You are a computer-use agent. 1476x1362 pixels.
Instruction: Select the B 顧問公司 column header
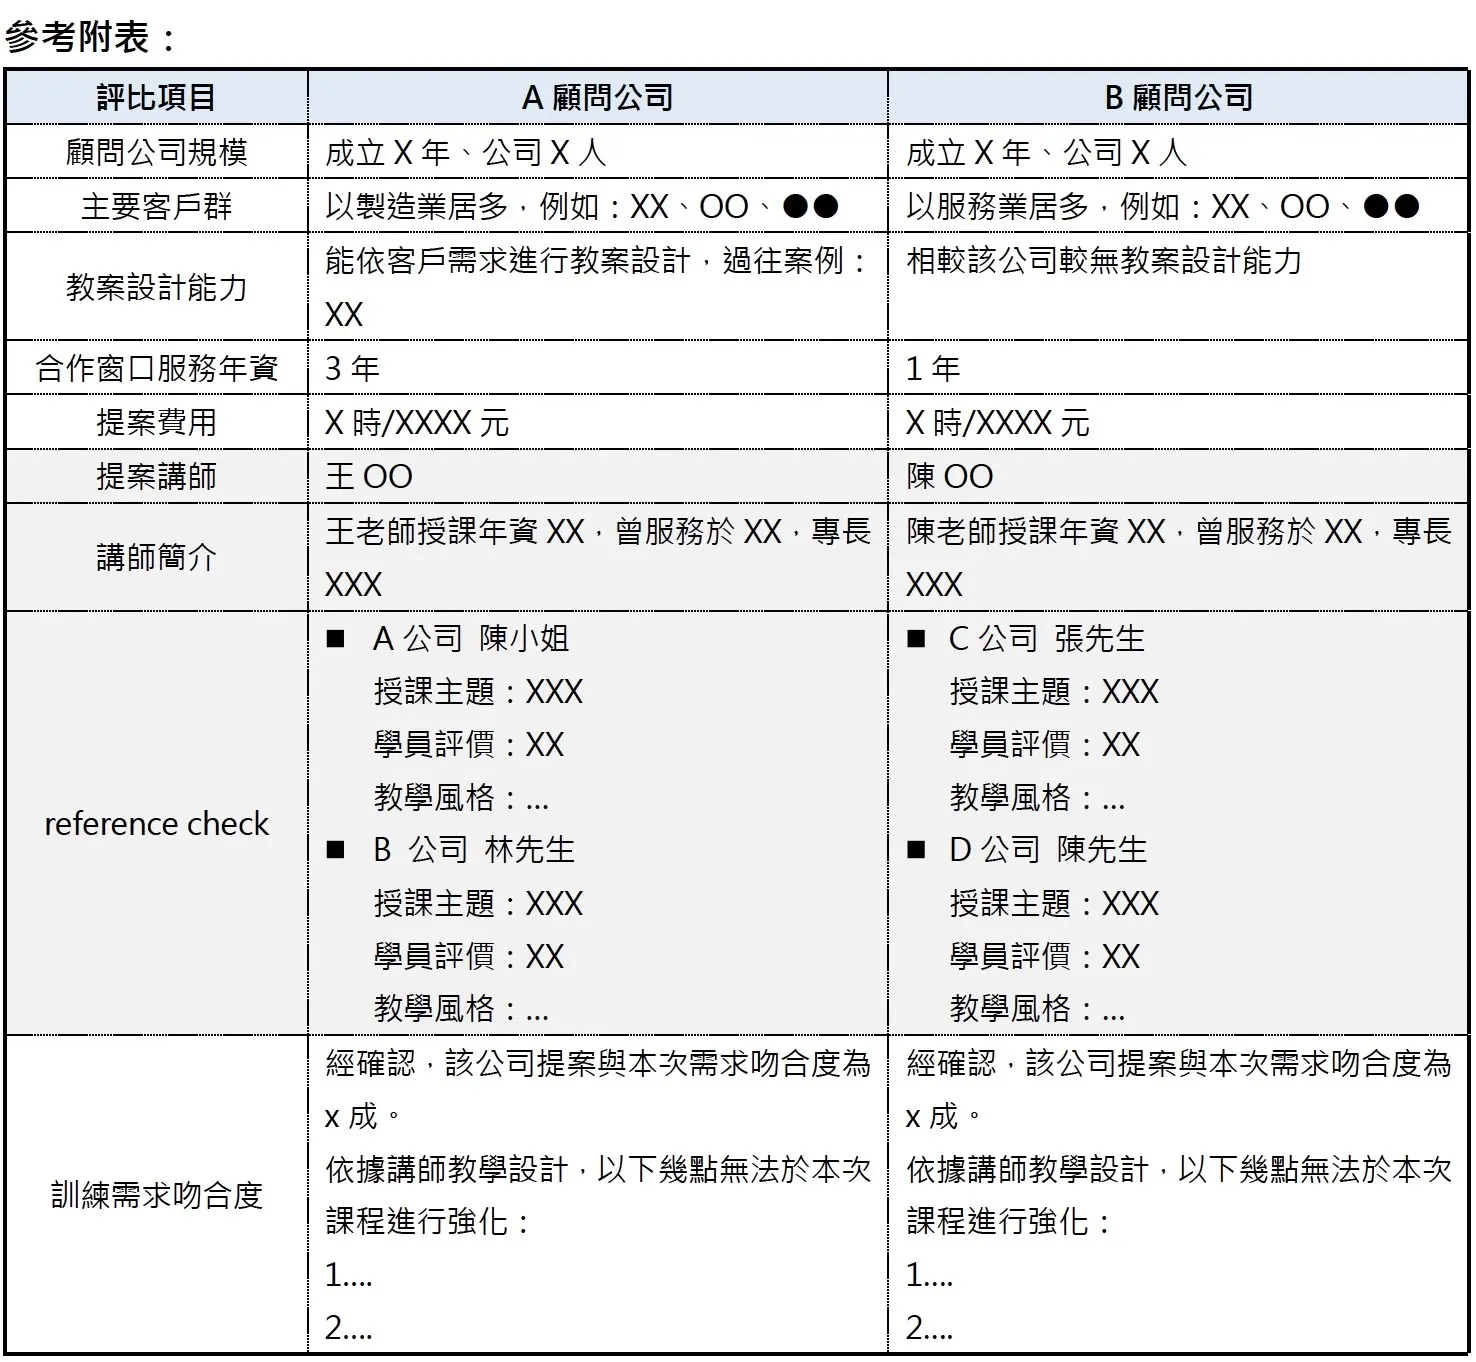1178,98
